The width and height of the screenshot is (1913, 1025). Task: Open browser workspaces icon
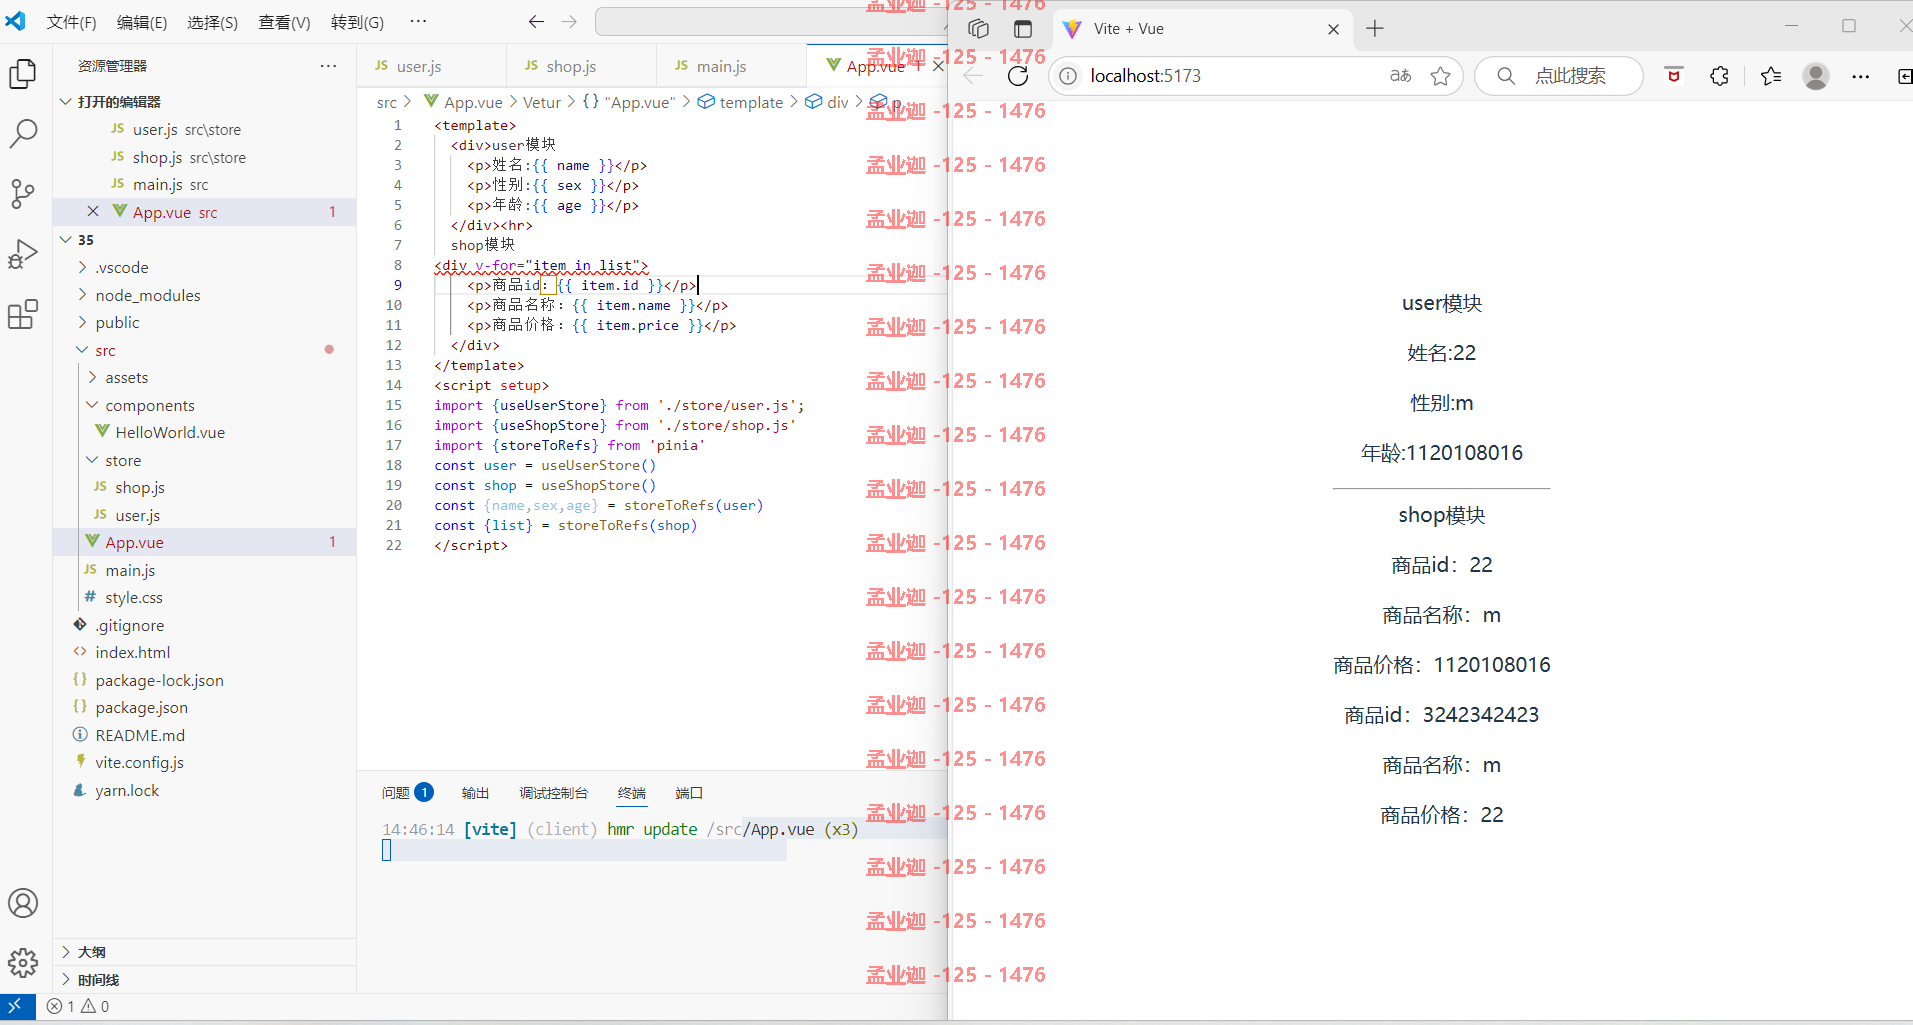pyautogui.click(x=978, y=29)
